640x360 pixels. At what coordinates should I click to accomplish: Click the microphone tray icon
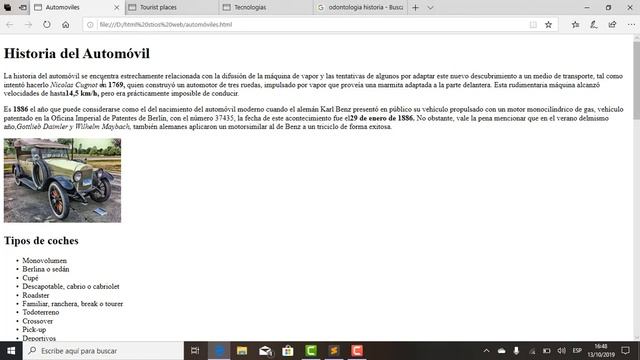point(516,351)
